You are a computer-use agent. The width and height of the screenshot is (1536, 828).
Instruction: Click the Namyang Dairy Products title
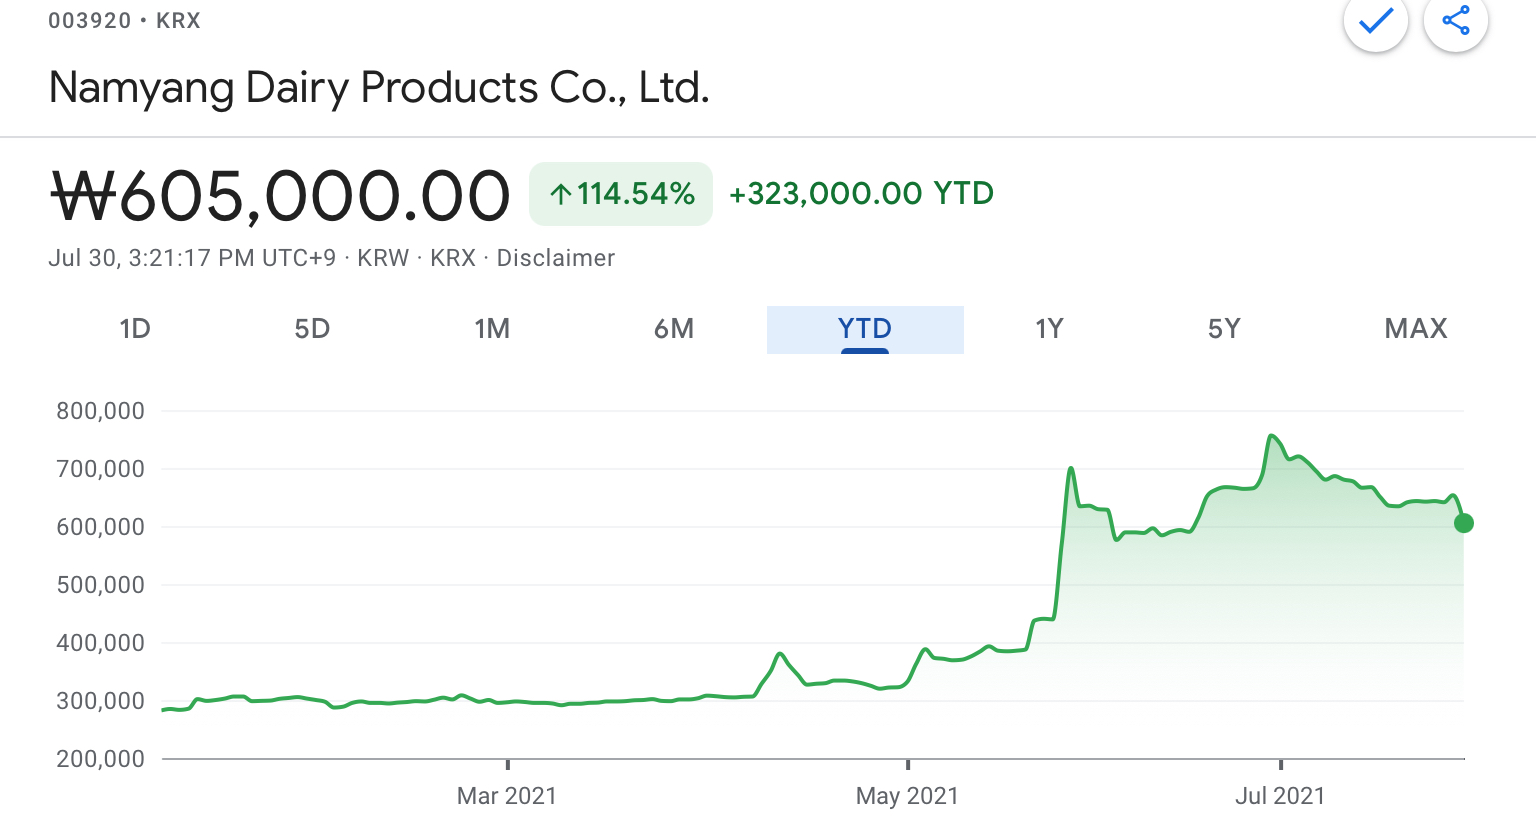point(379,88)
